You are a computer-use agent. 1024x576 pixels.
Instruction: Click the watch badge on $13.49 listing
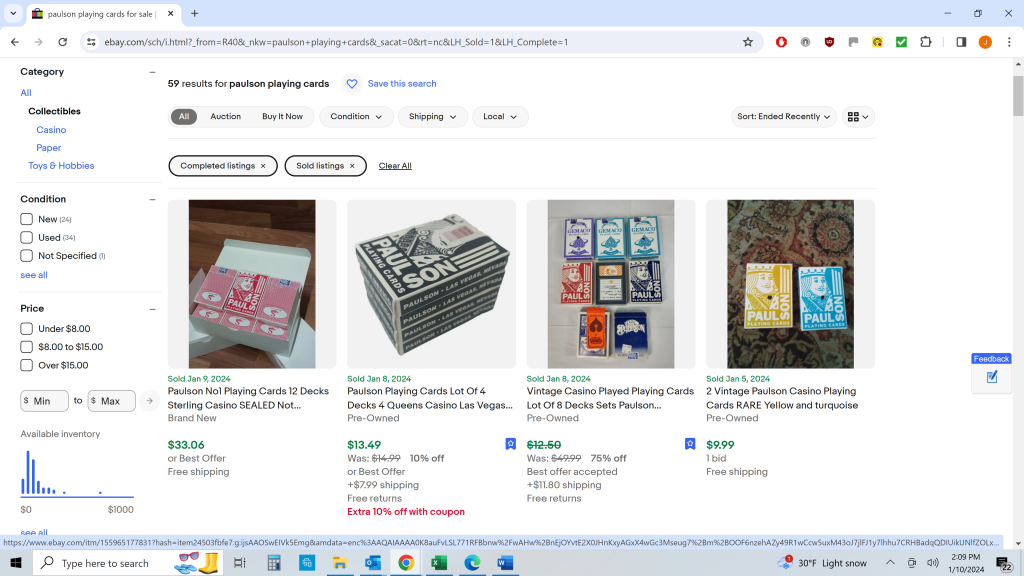pos(511,444)
